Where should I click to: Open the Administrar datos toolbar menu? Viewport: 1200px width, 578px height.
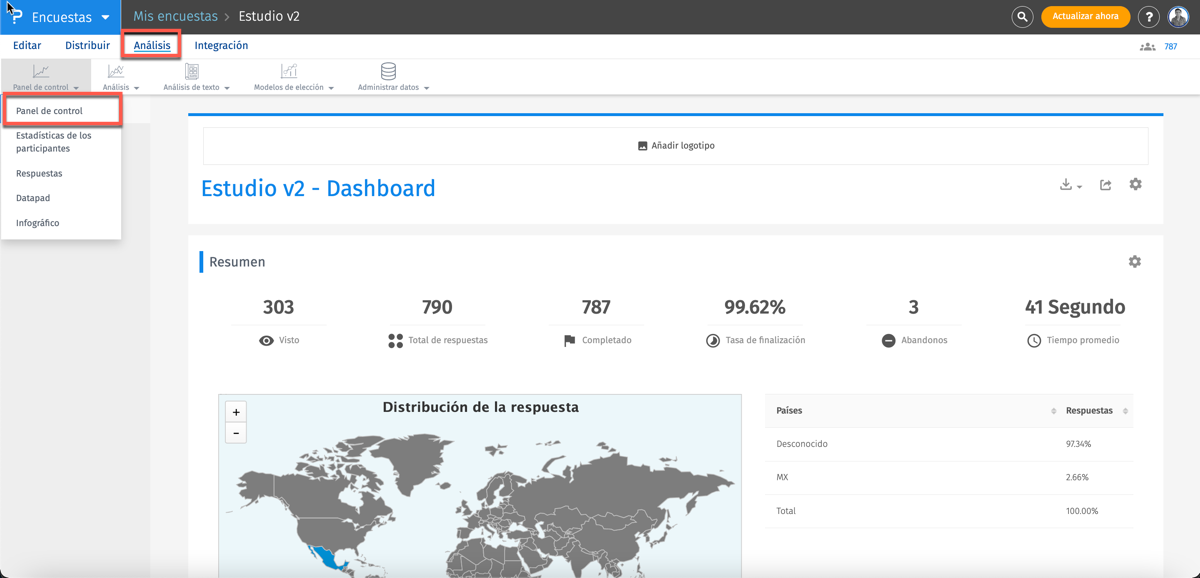click(x=392, y=77)
